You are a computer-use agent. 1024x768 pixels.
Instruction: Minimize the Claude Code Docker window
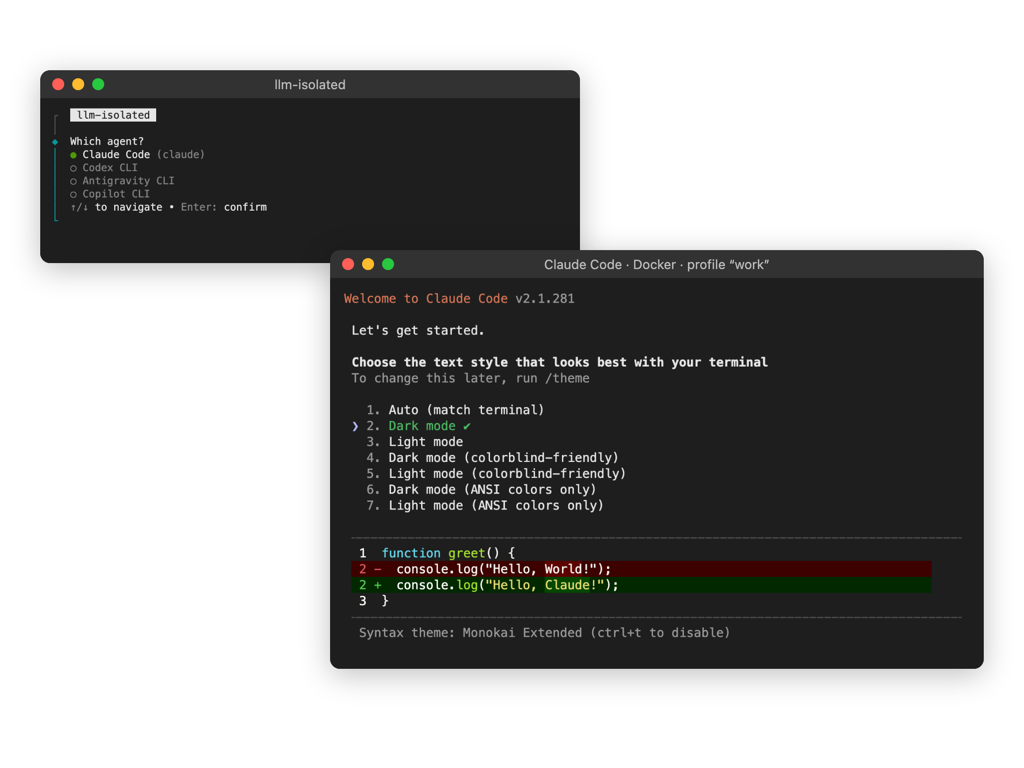pyautogui.click(x=368, y=264)
